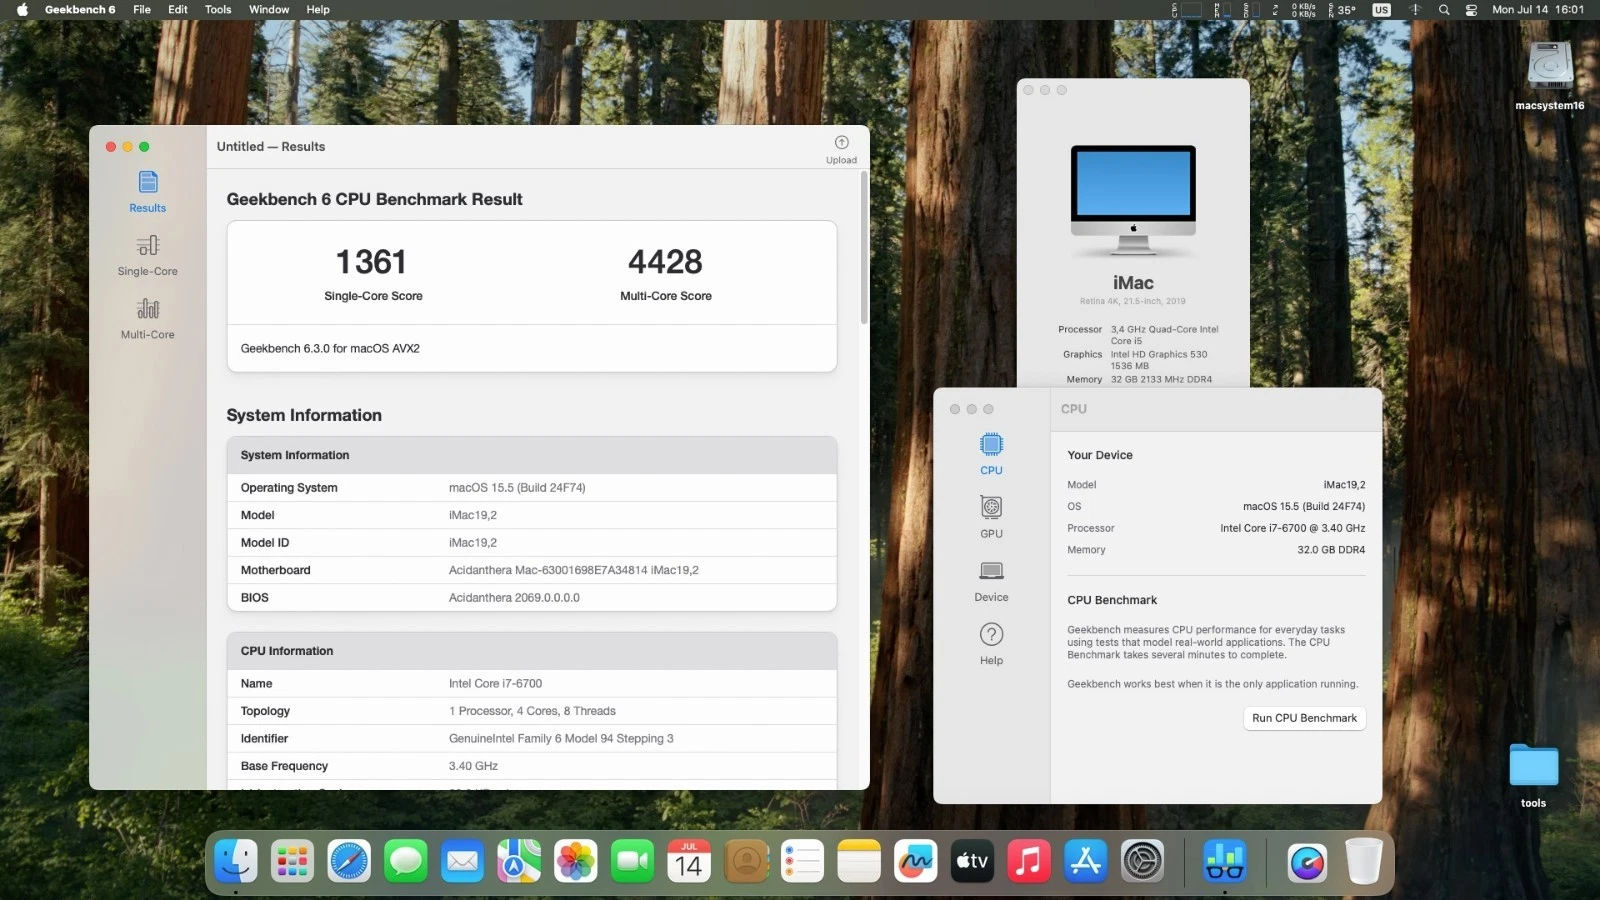Image resolution: width=1600 pixels, height=900 pixels.
Task: Open the Tools menu
Action: (218, 10)
